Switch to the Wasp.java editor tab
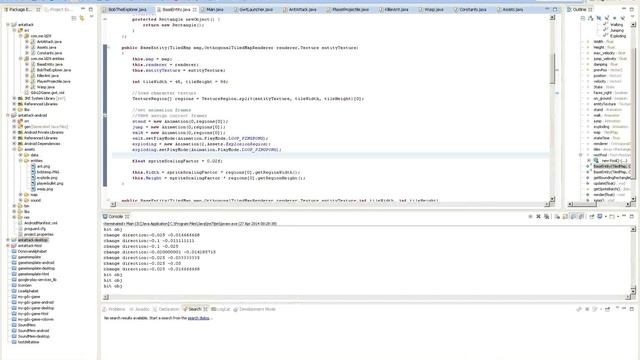The width and height of the screenshot is (640, 360). pos(433,9)
